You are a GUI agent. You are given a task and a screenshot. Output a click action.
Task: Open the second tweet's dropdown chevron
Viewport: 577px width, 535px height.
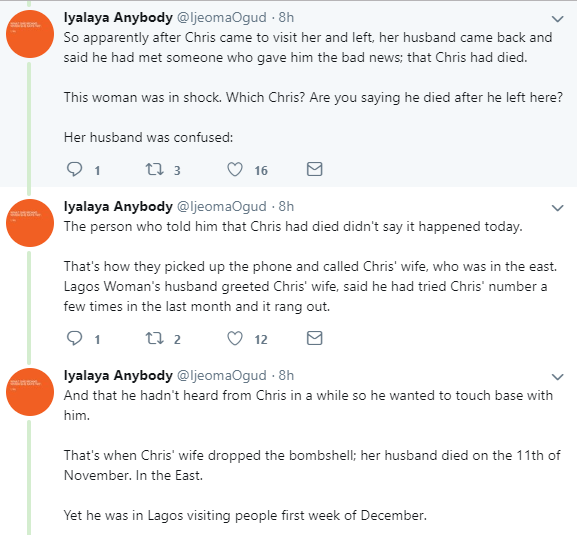coord(558,208)
